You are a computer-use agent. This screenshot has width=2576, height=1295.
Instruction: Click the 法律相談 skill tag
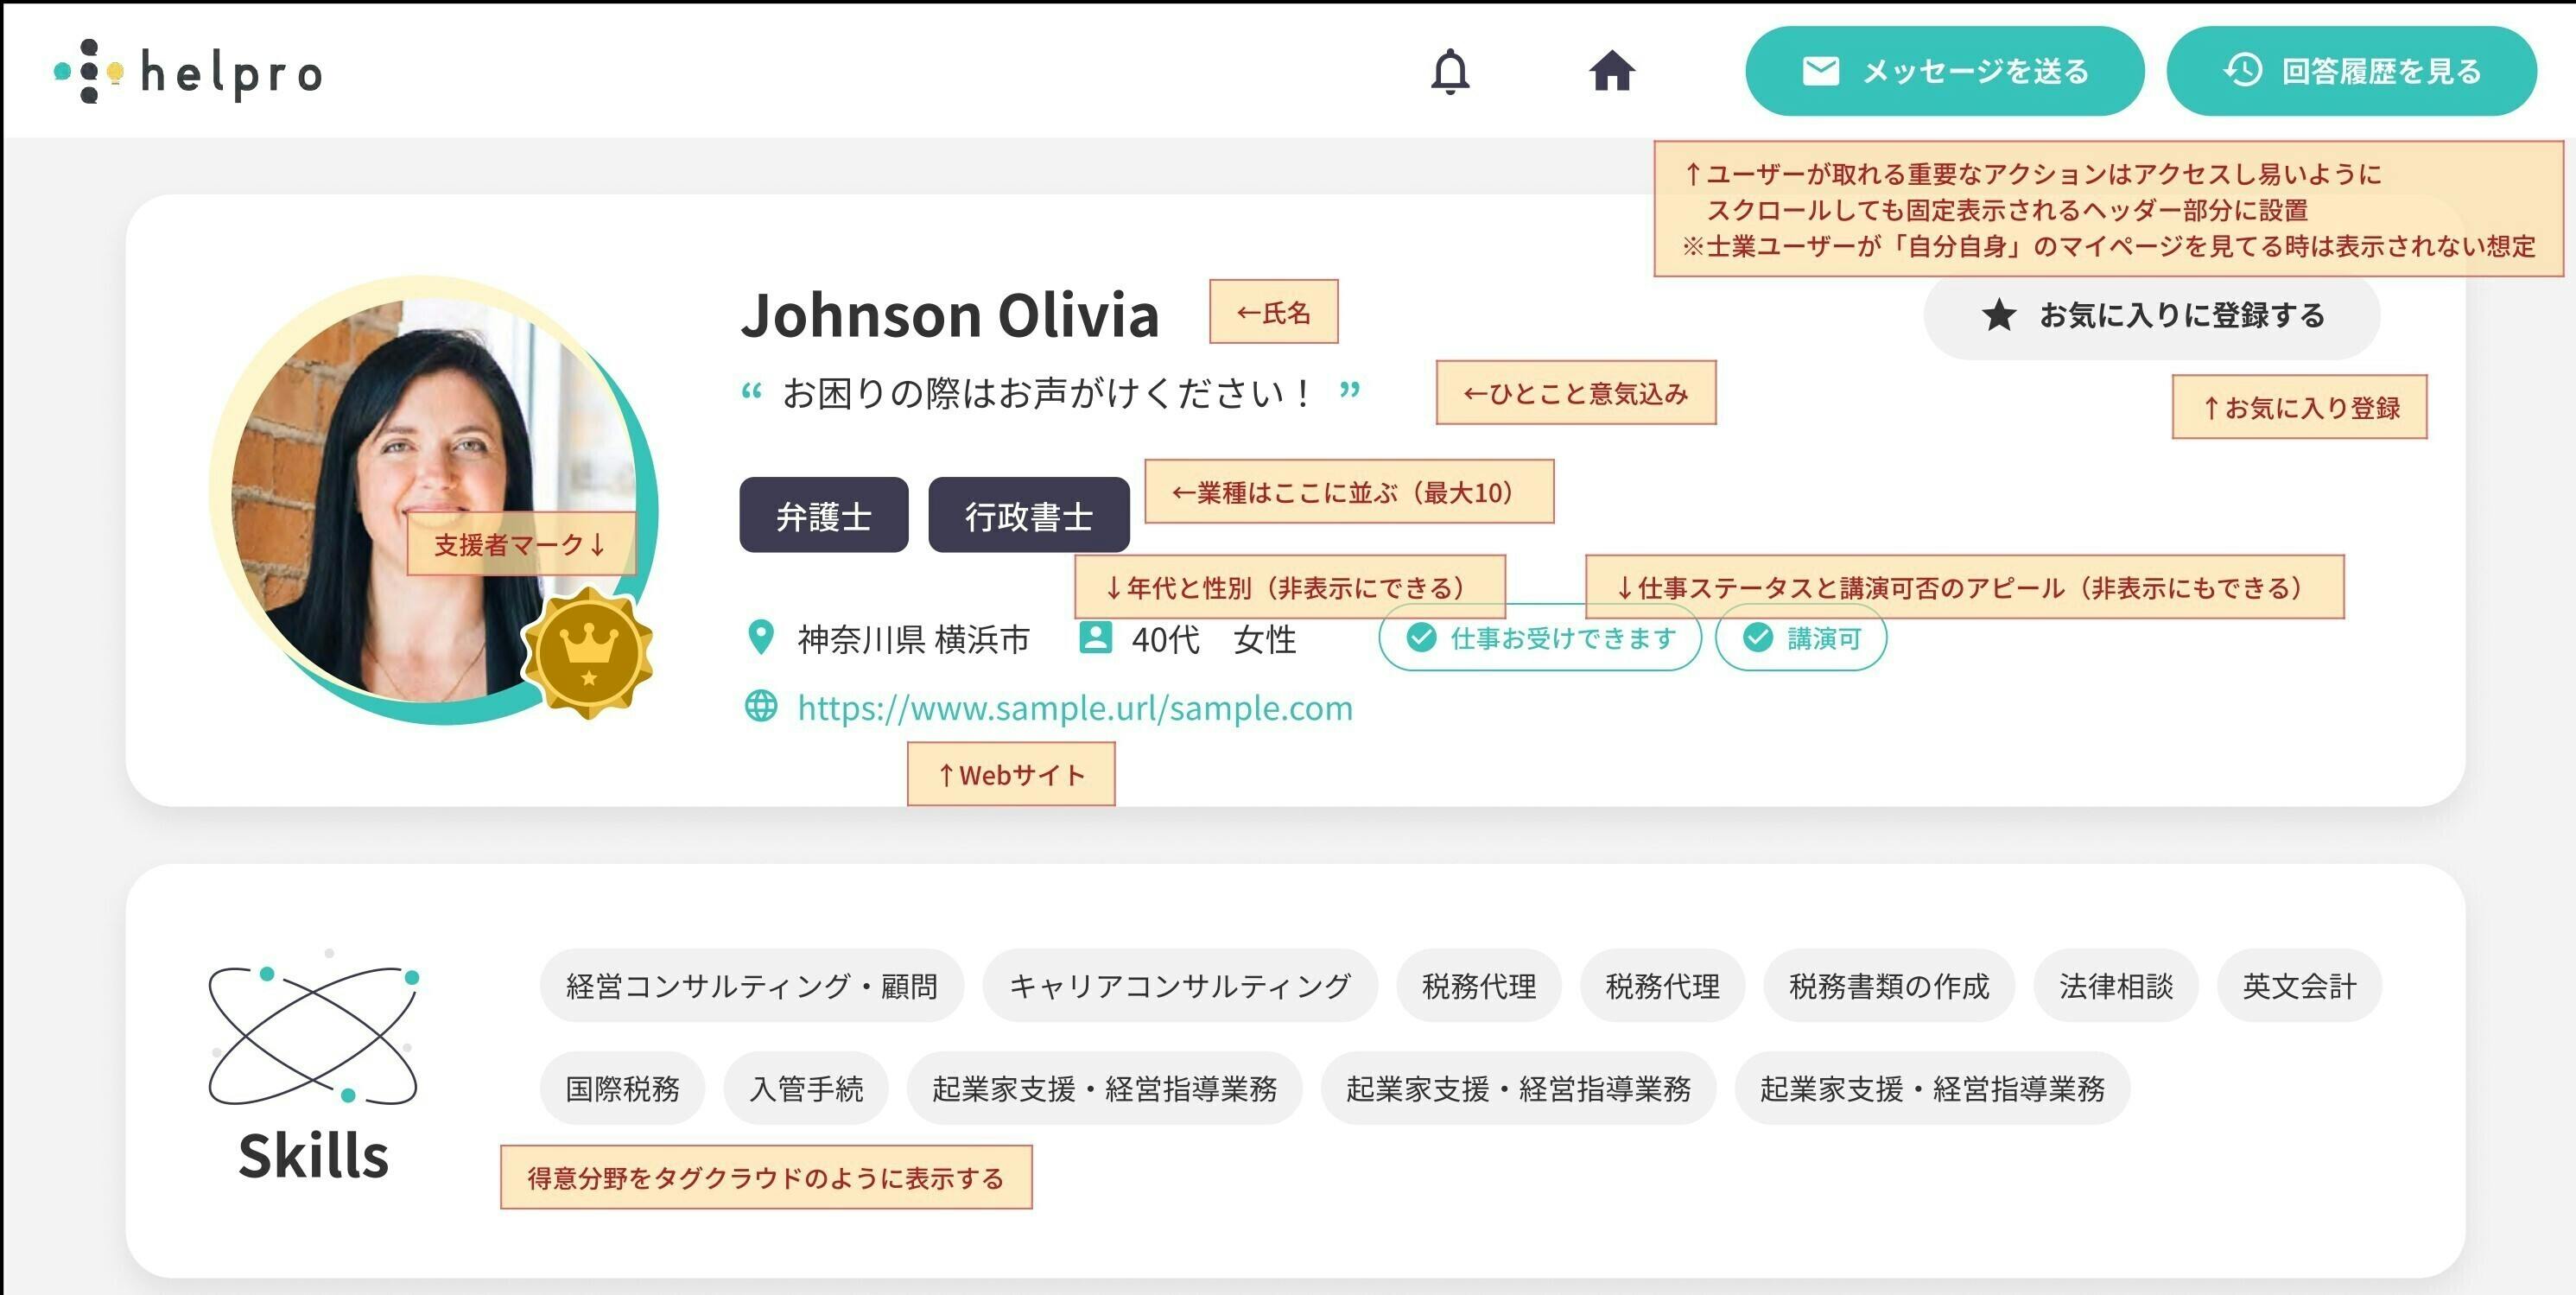point(2115,986)
